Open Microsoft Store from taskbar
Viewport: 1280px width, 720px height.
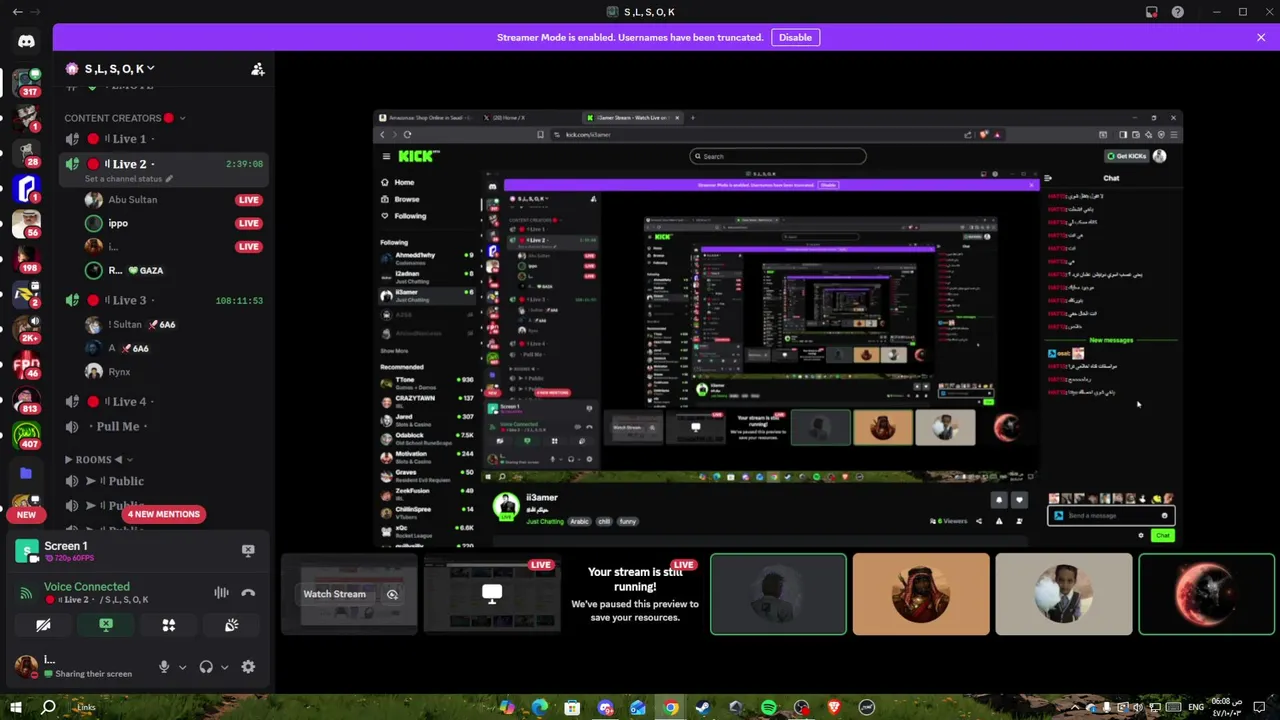pos(573,707)
